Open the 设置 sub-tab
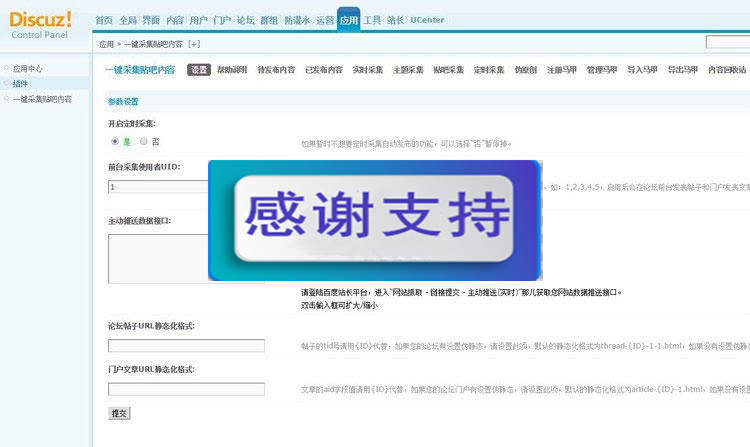750x447 pixels. tap(199, 70)
